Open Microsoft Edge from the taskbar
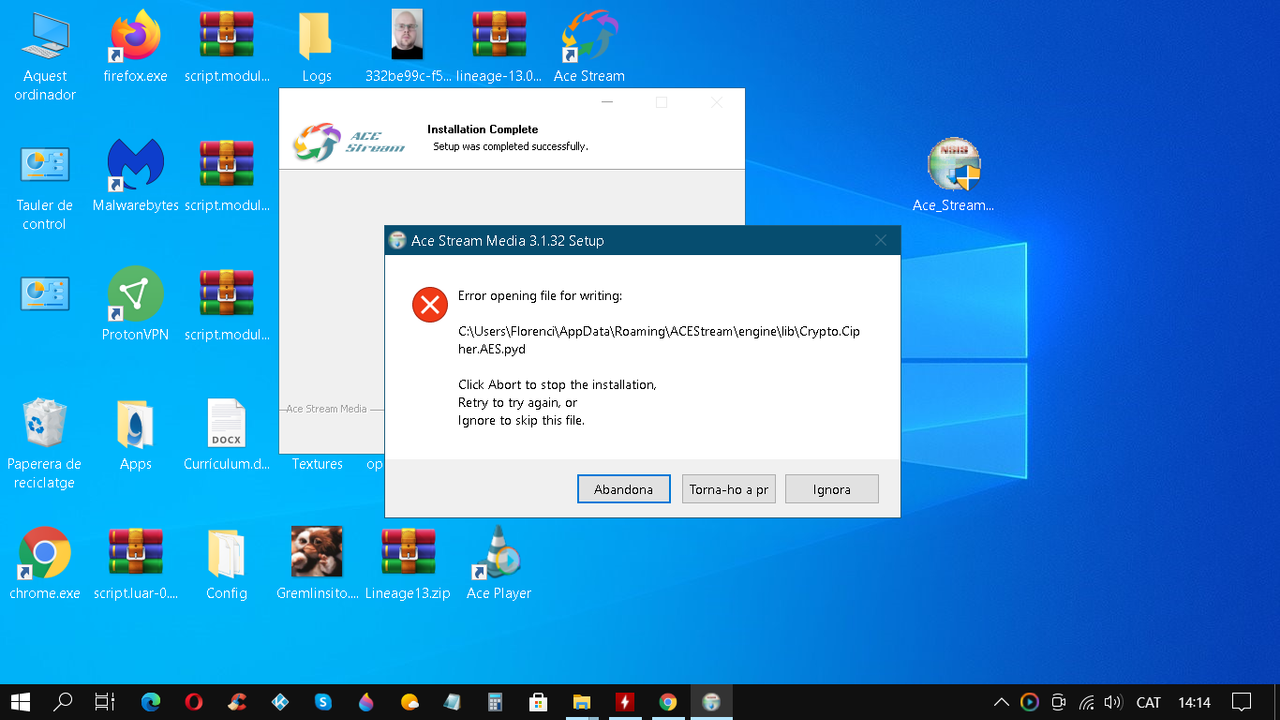 pyautogui.click(x=151, y=702)
